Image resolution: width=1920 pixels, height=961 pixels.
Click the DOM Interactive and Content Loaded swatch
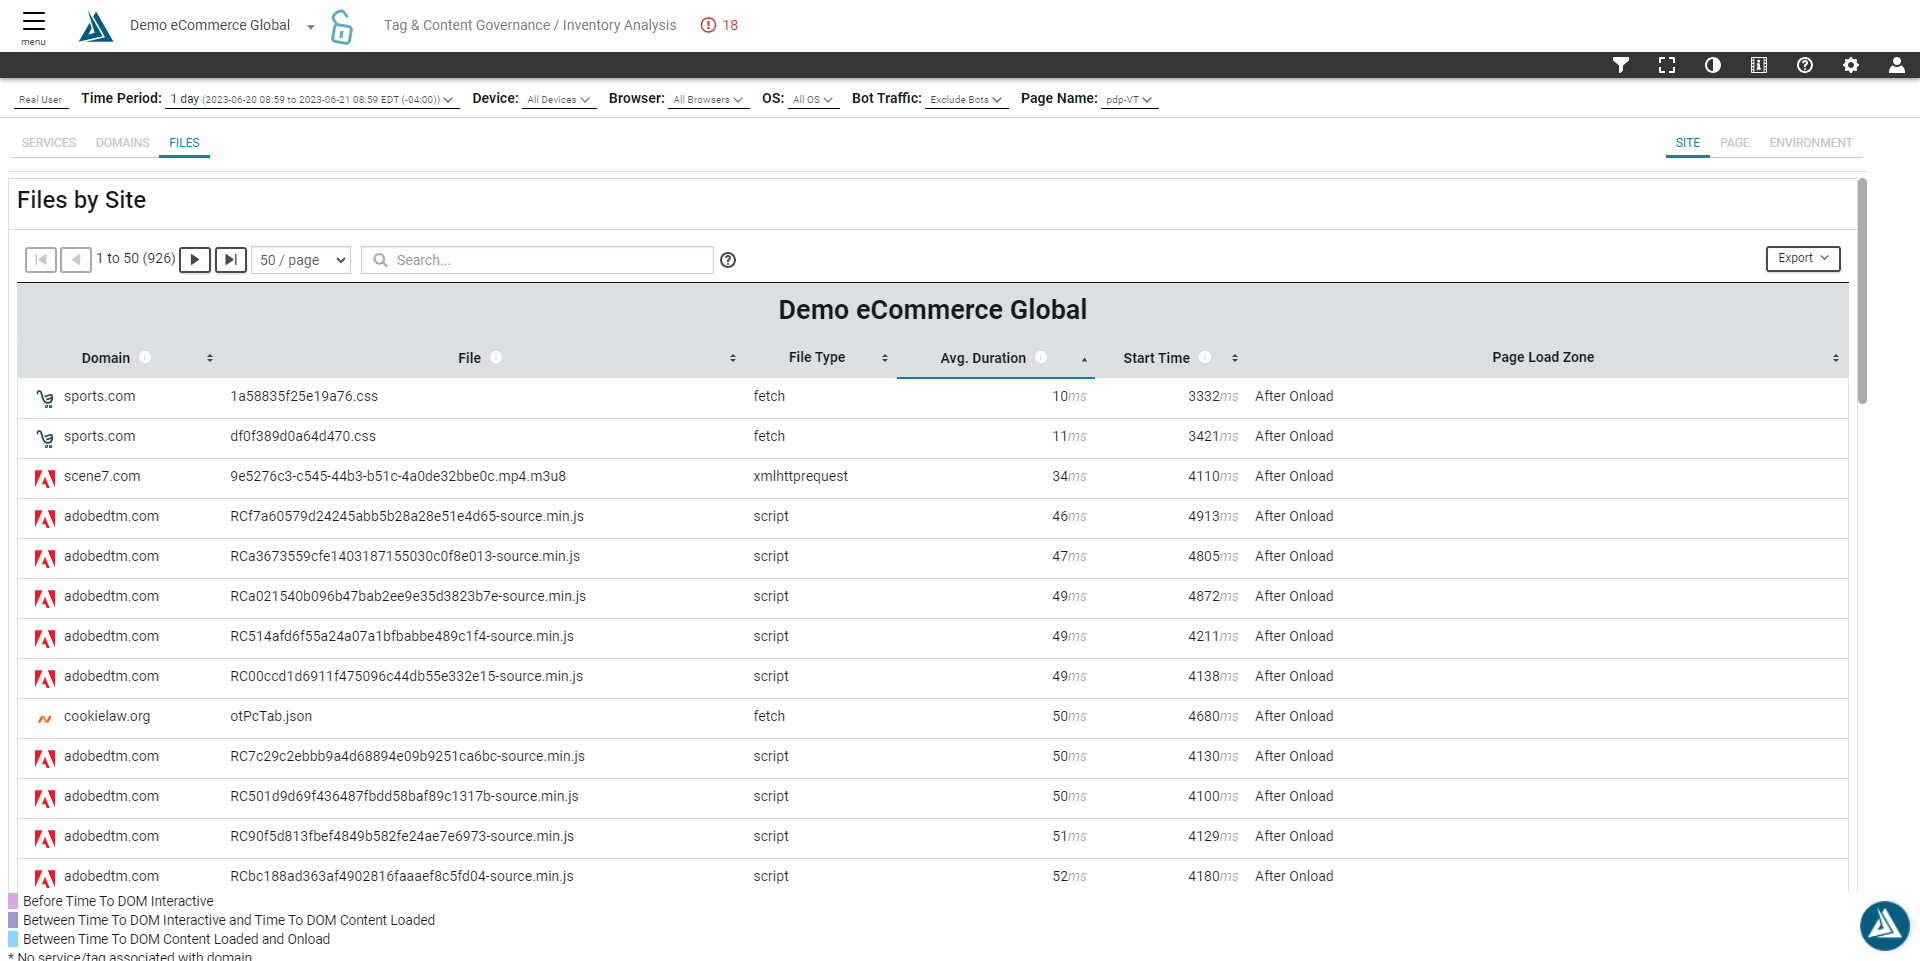pos(13,920)
